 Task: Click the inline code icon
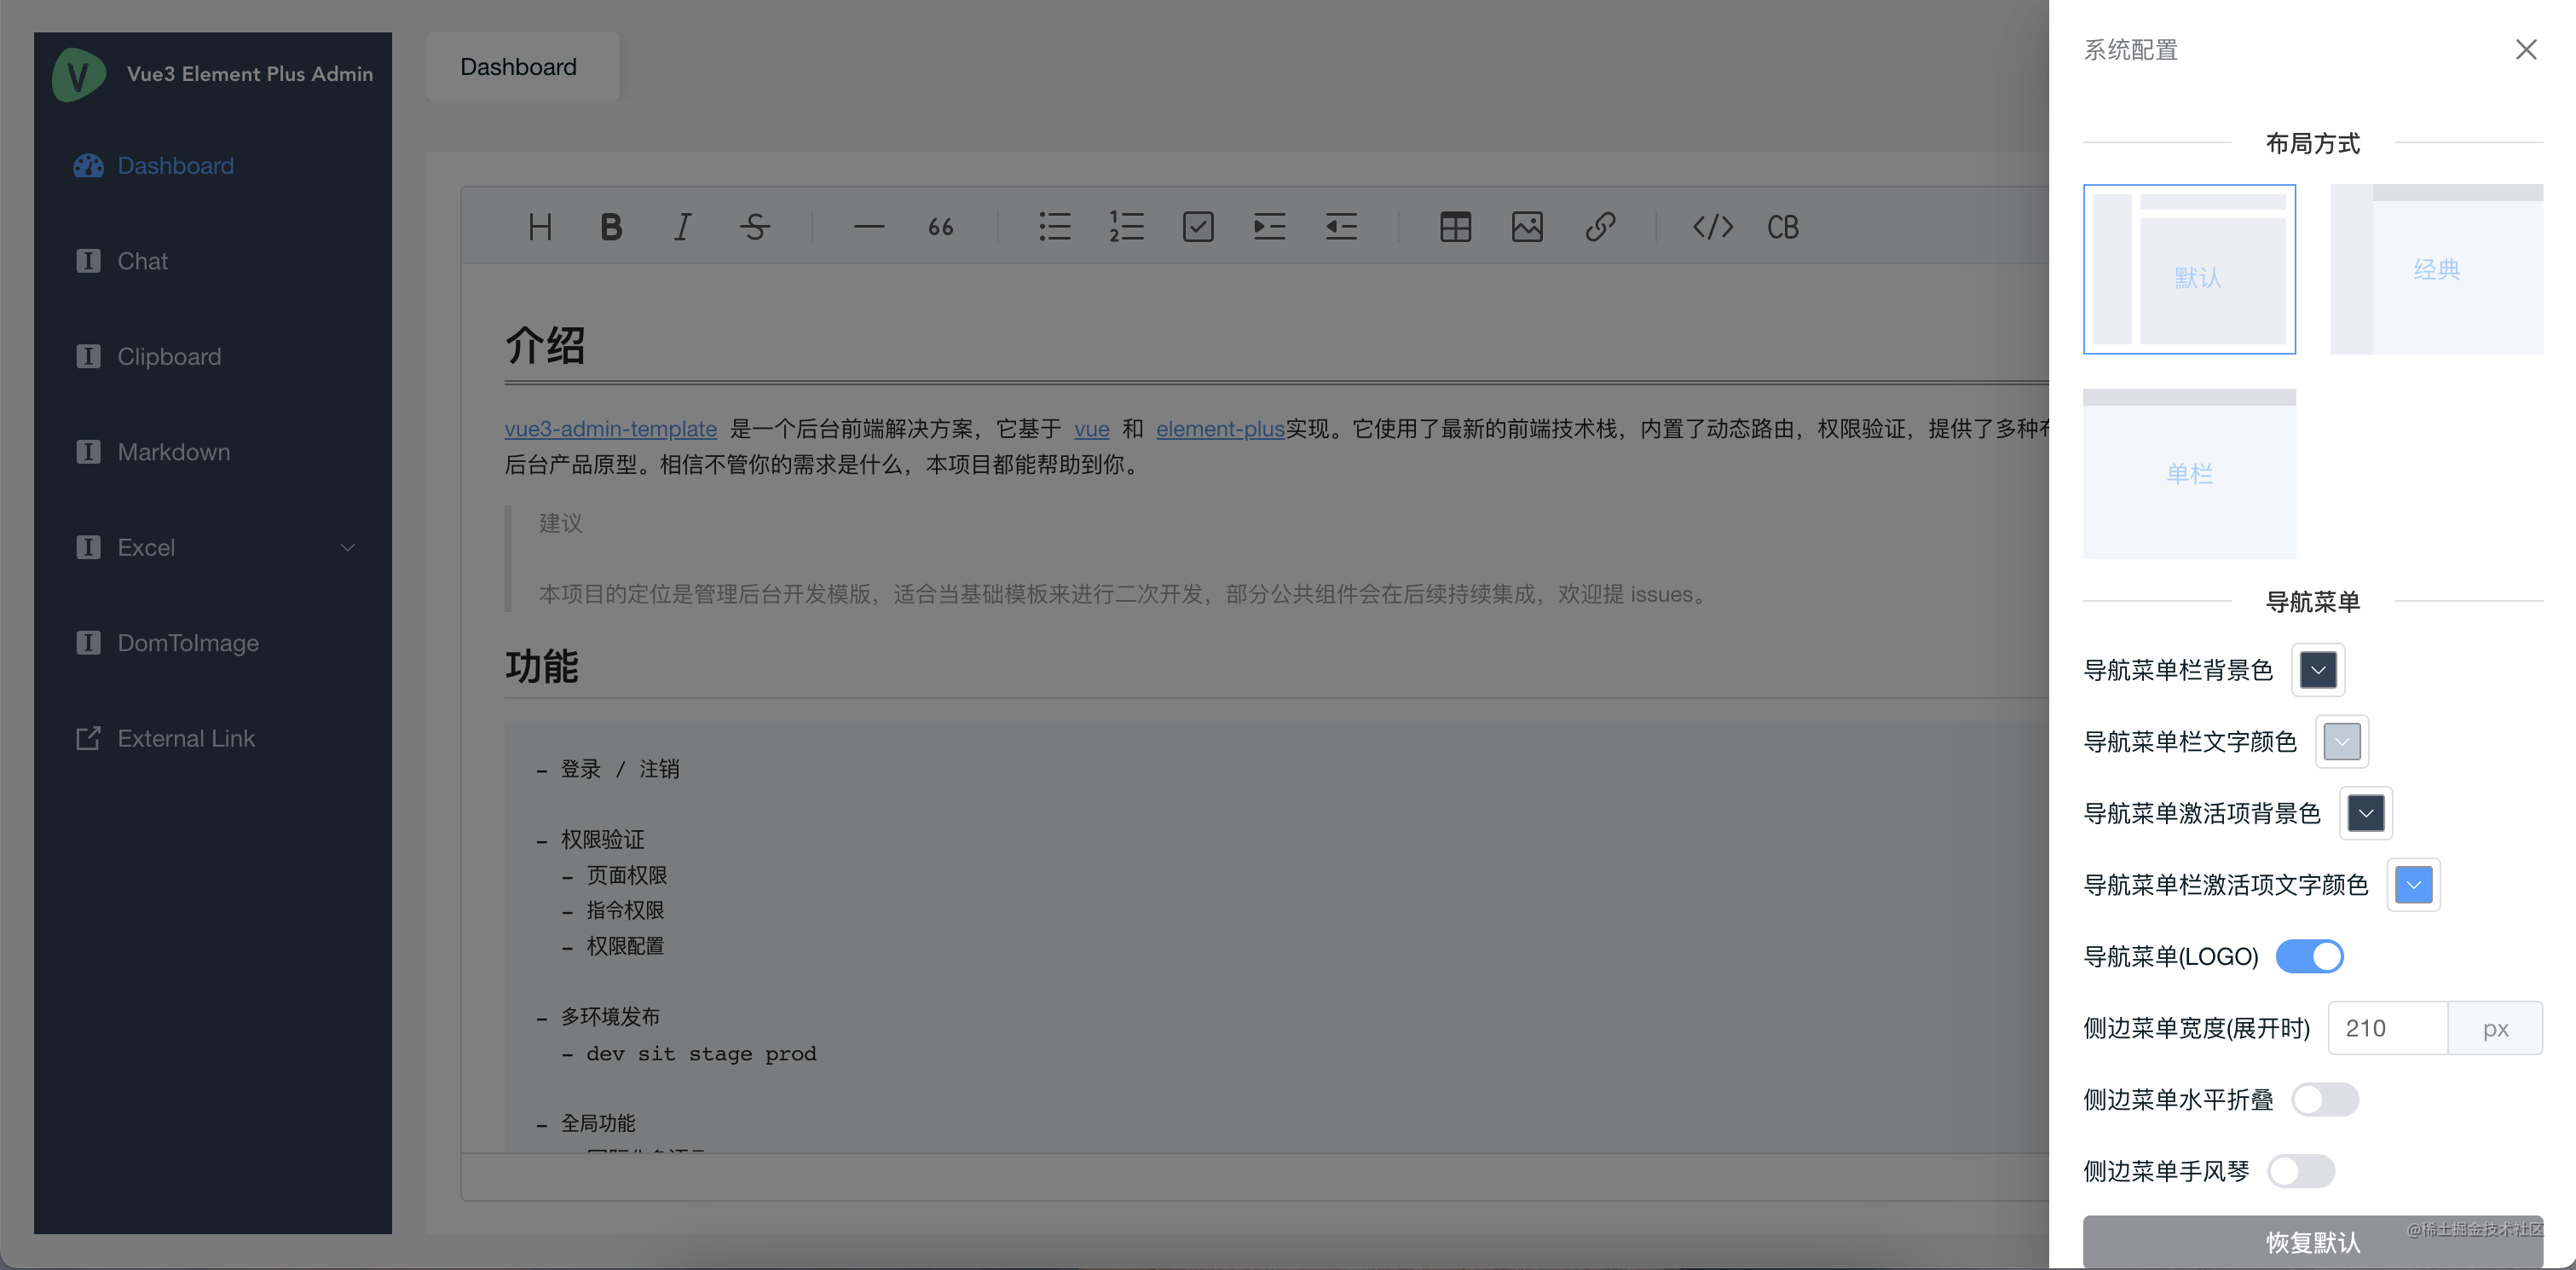click(x=1712, y=227)
